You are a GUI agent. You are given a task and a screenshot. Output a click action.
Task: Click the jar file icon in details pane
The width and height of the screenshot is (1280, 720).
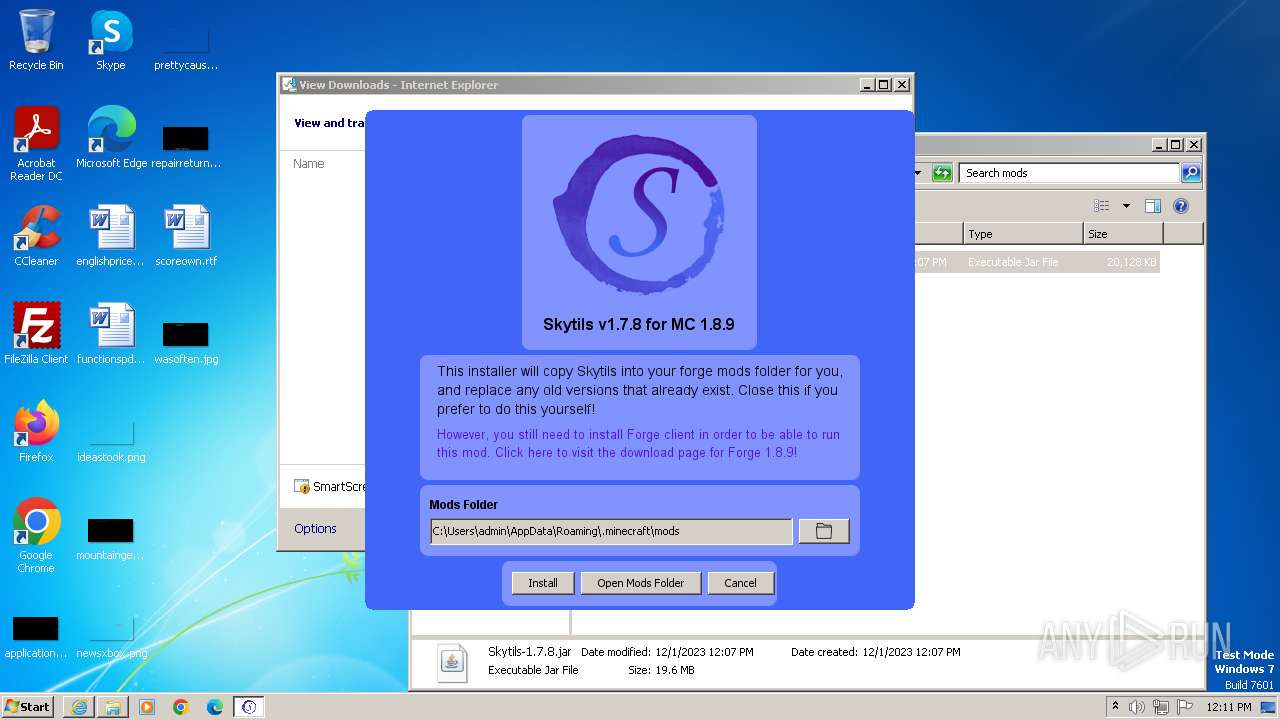(x=452, y=662)
